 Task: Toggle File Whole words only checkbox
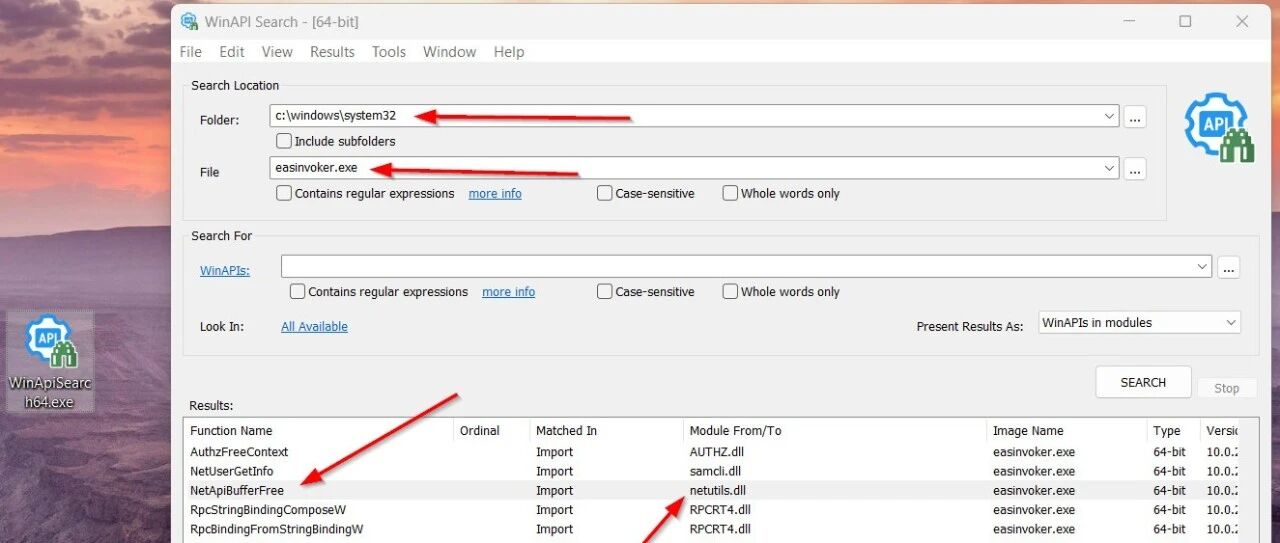click(x=730, y=193)
